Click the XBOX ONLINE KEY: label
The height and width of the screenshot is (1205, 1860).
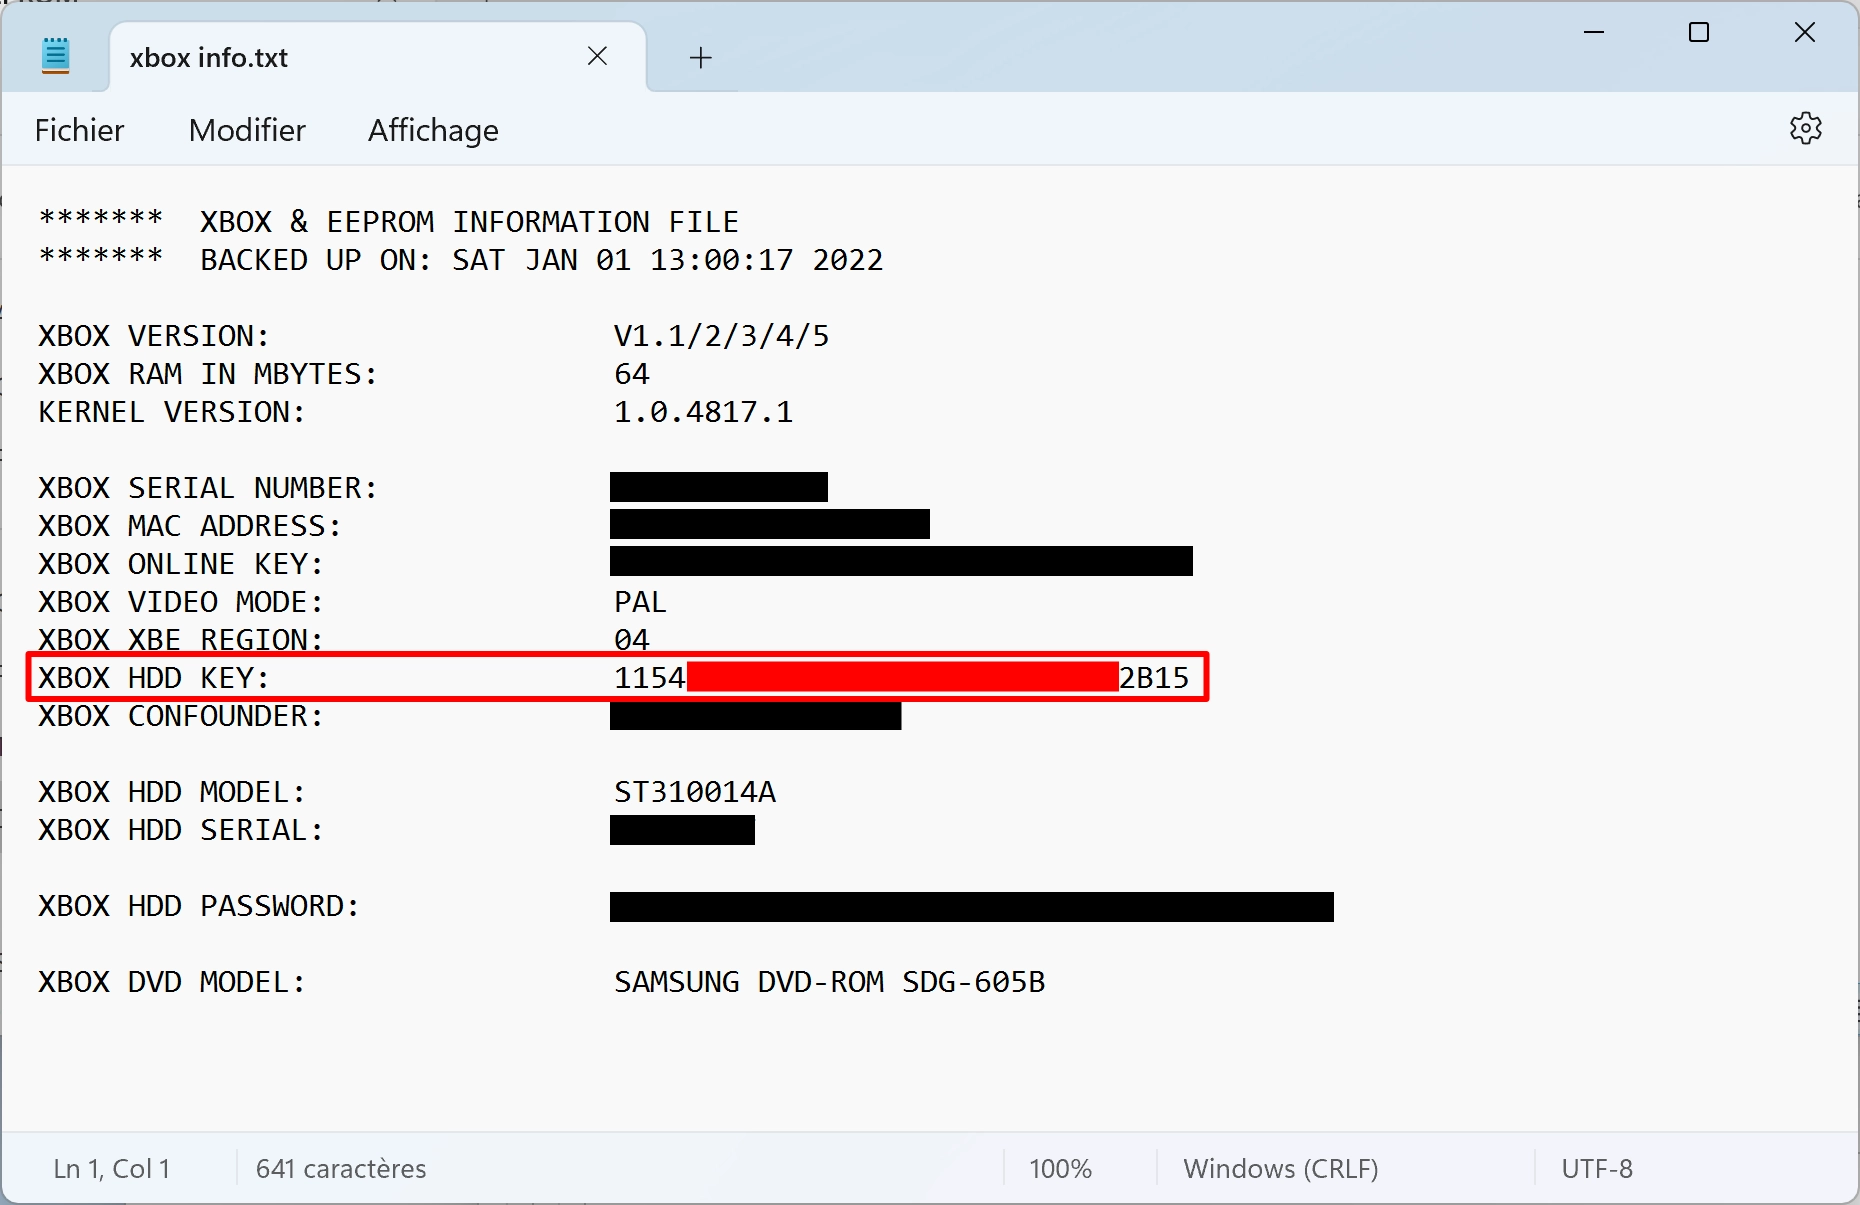click(181, 564)
